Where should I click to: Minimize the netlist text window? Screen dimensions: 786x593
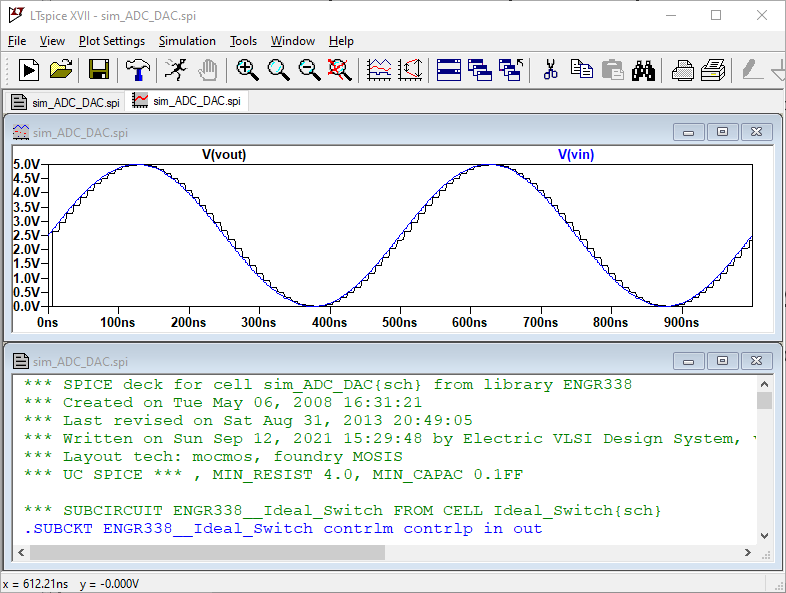[x=689, y=361]
